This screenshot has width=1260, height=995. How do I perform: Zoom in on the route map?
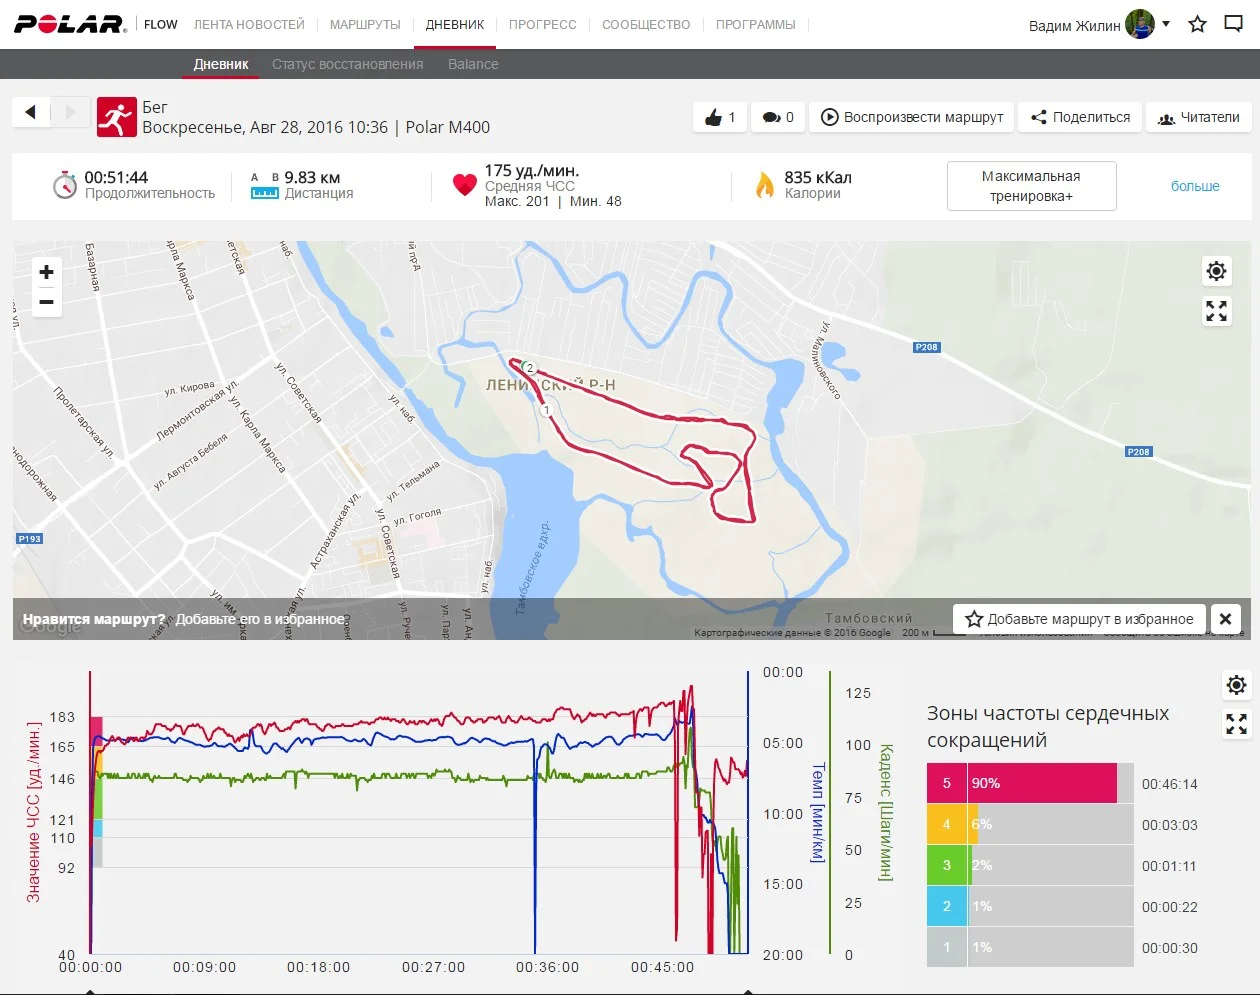[46, 272]
